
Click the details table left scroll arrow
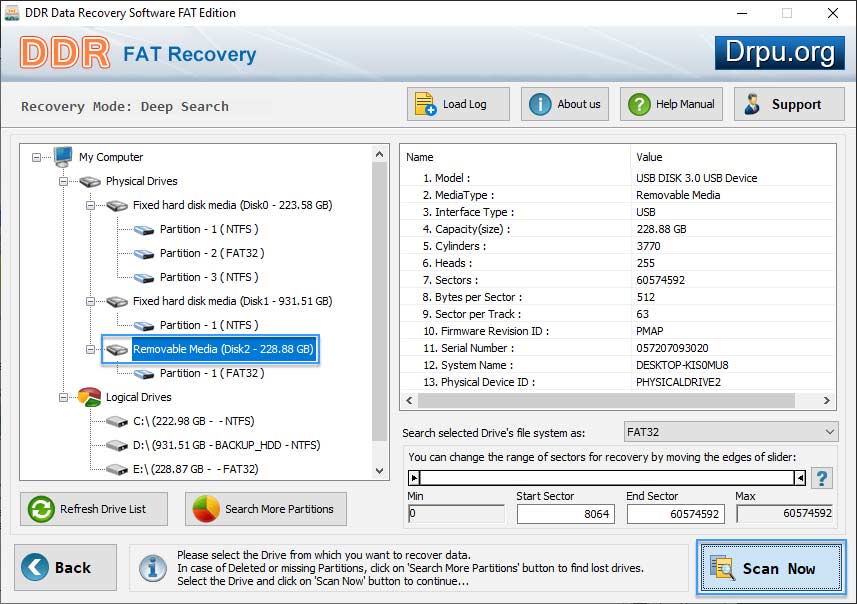point(409,401)
